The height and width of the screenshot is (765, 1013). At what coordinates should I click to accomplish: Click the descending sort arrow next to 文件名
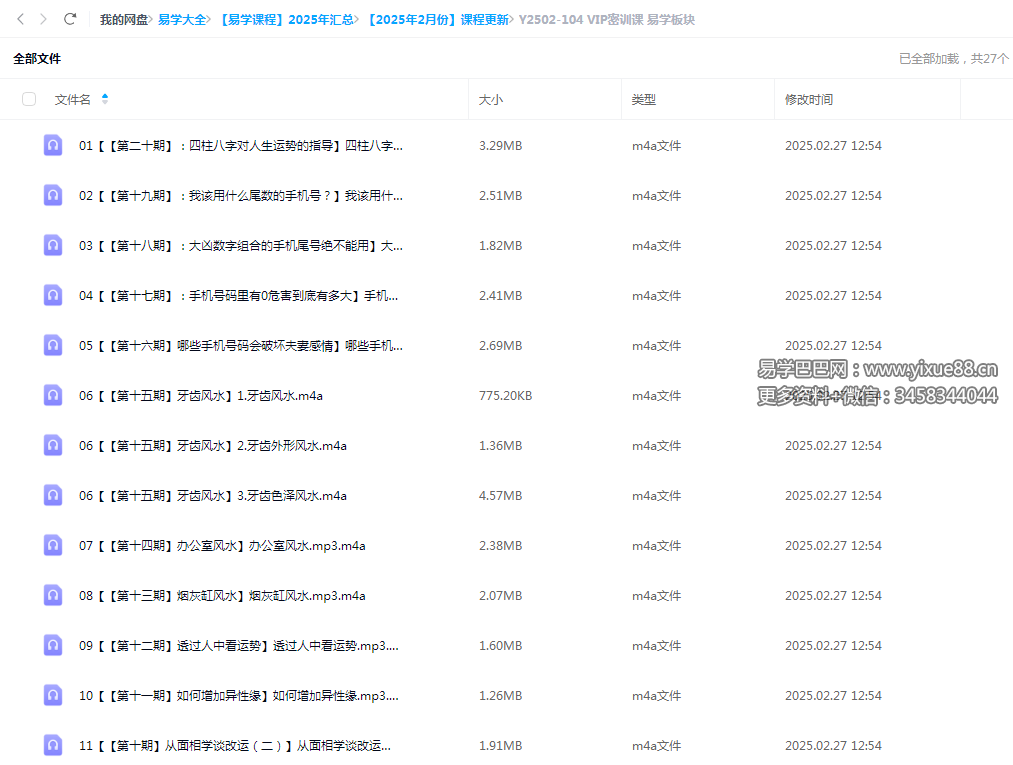[x=106, y=103]
